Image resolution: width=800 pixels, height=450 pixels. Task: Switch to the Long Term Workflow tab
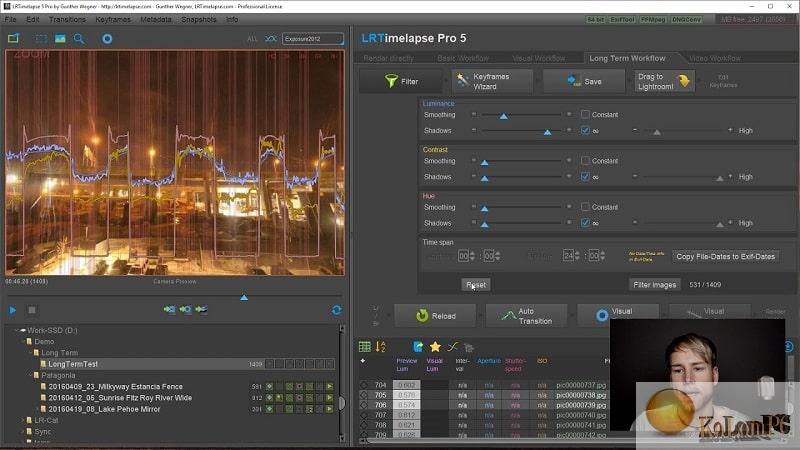(x=627, y=58)
